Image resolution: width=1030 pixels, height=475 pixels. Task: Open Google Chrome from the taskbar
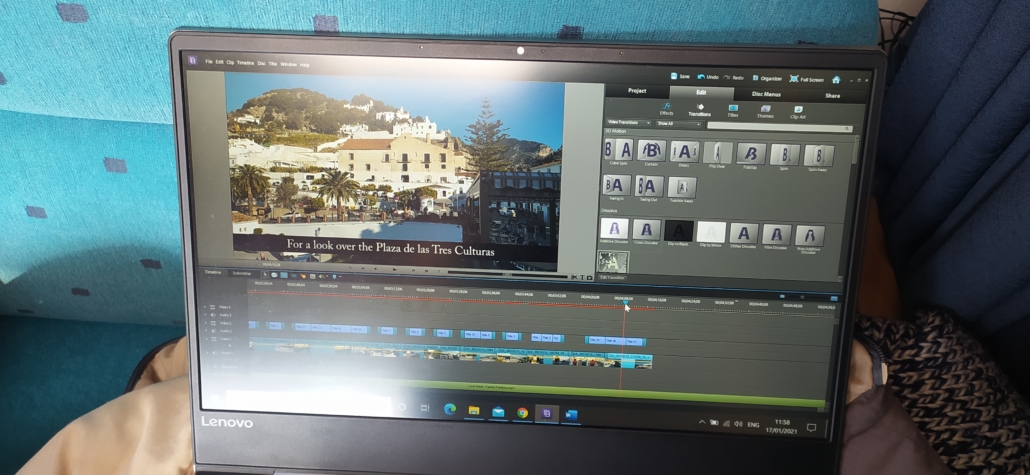[x=522, y=413]
